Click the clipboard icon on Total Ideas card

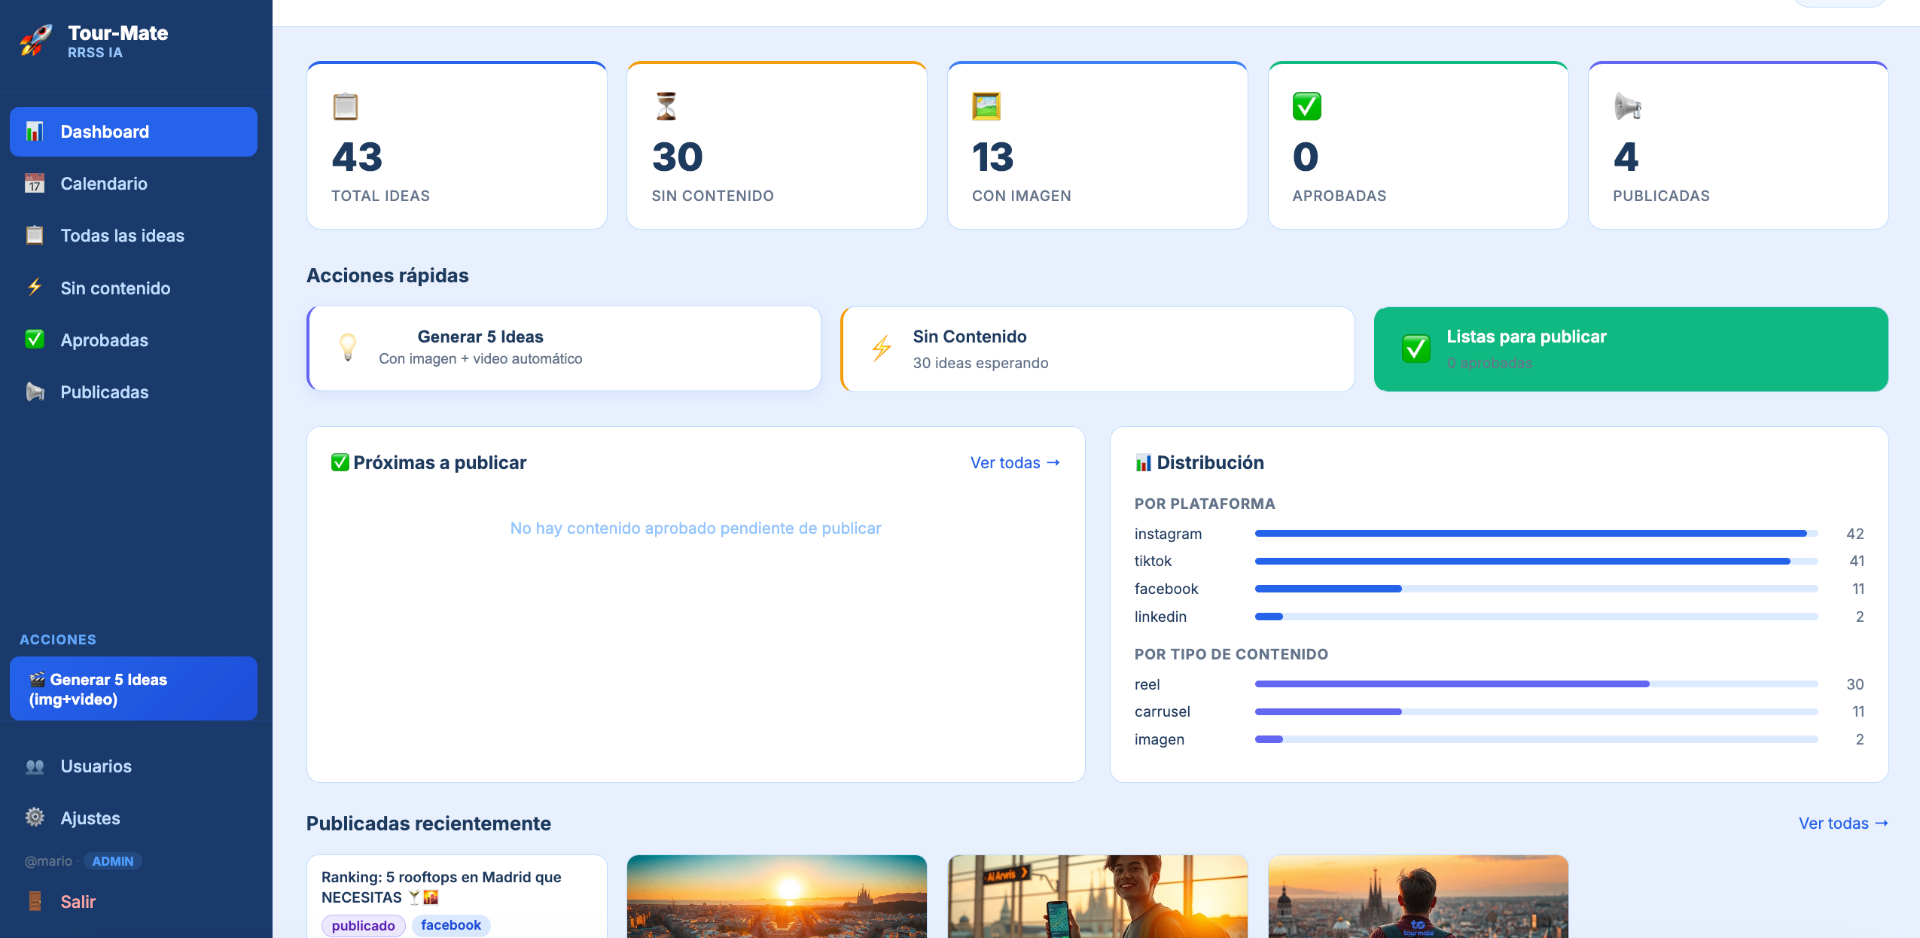pos(346,106)
